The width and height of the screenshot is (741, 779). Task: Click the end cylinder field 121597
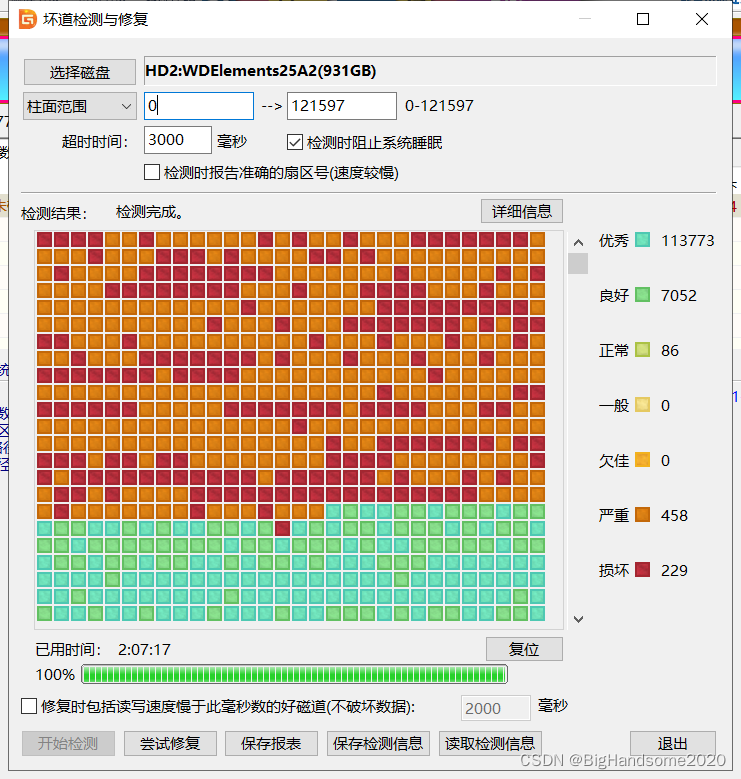pos(342,106)
